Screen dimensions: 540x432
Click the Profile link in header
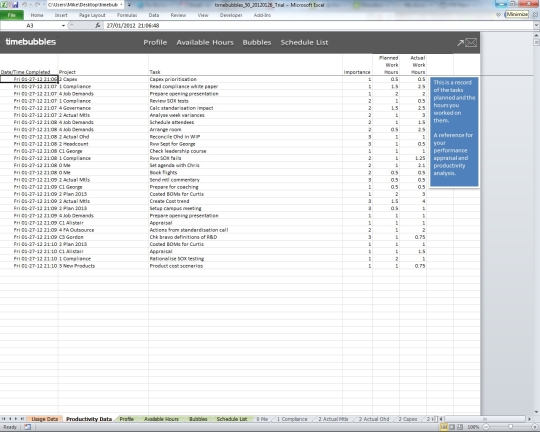tap(155, 42)
